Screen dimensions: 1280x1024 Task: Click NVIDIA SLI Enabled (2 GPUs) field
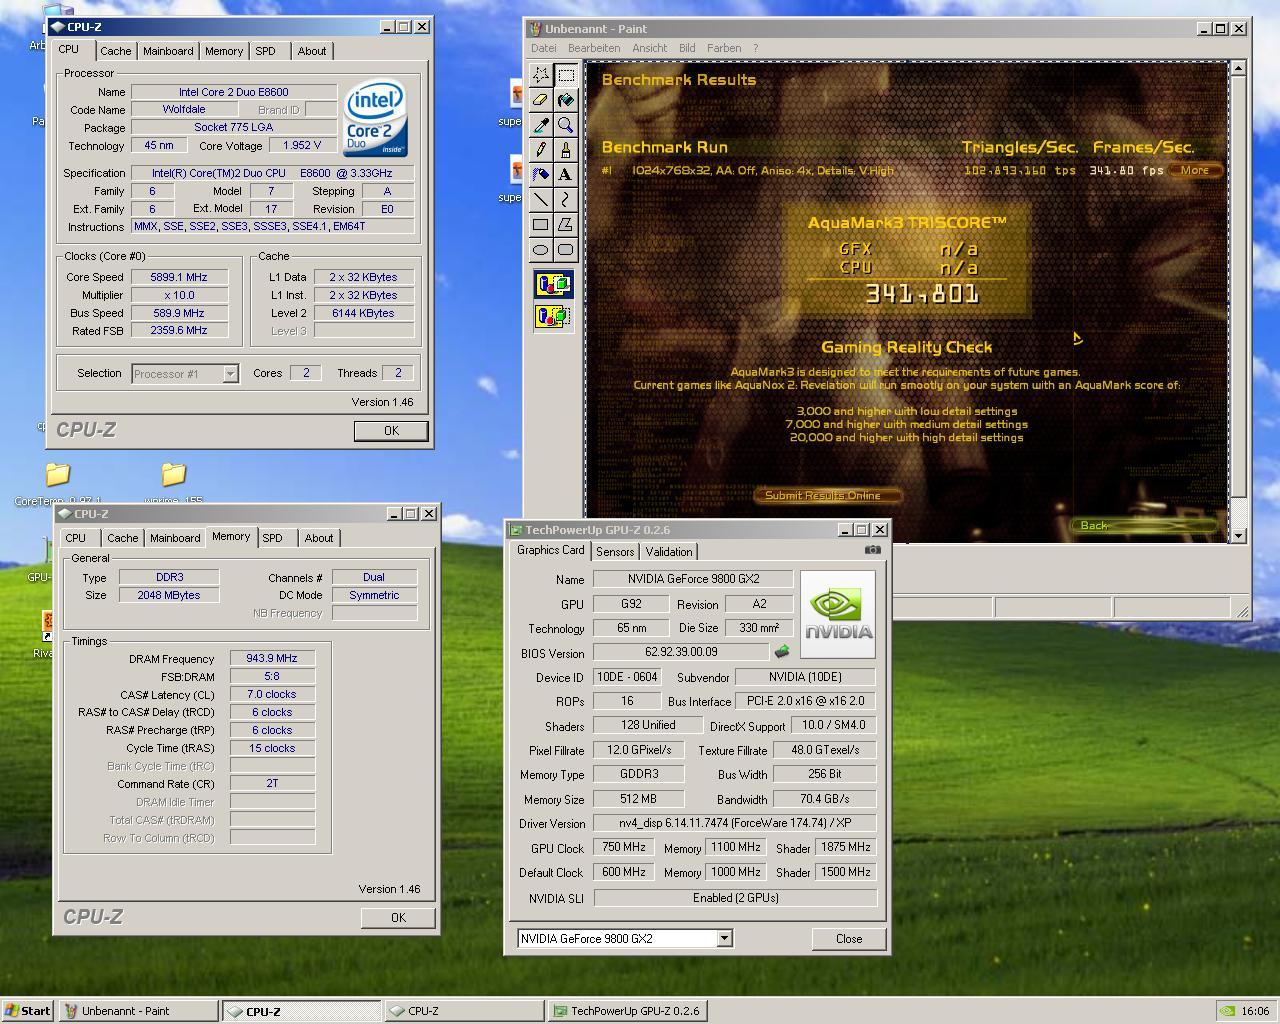pos(735,898)
